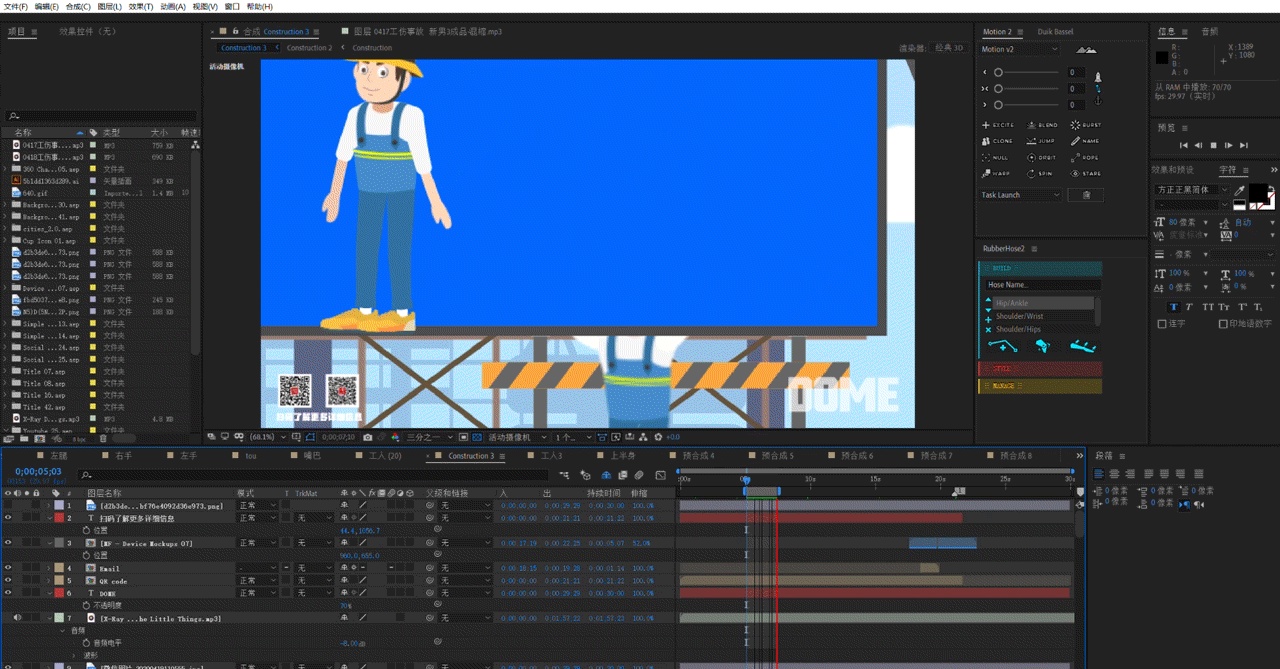Click the mountain graph icon in Motion 2

(x=1086, y=49)
